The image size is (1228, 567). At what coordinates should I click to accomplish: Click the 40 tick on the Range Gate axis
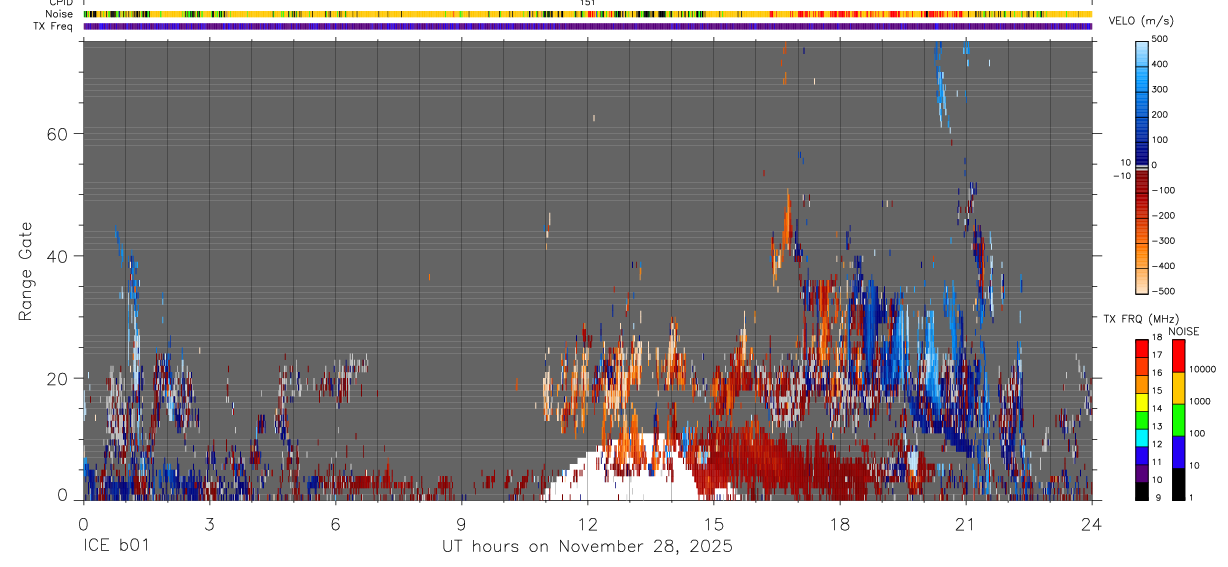[58, 256]
